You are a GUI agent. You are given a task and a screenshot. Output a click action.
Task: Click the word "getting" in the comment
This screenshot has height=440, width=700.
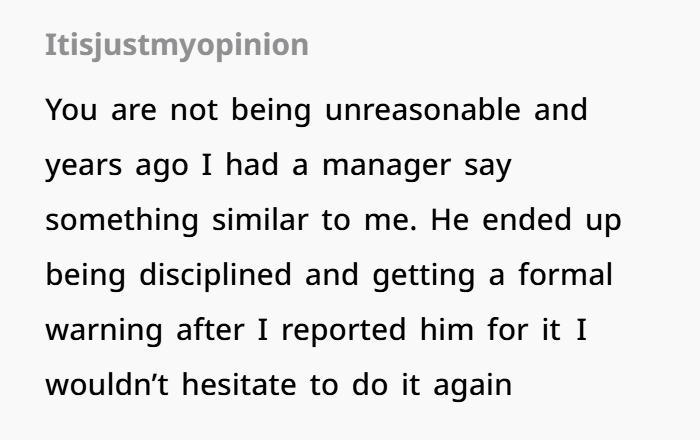click(424, 276)
